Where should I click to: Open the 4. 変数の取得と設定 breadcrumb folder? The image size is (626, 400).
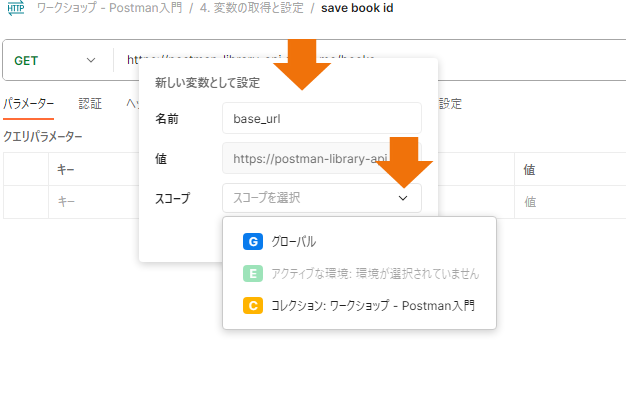(252, 8)
